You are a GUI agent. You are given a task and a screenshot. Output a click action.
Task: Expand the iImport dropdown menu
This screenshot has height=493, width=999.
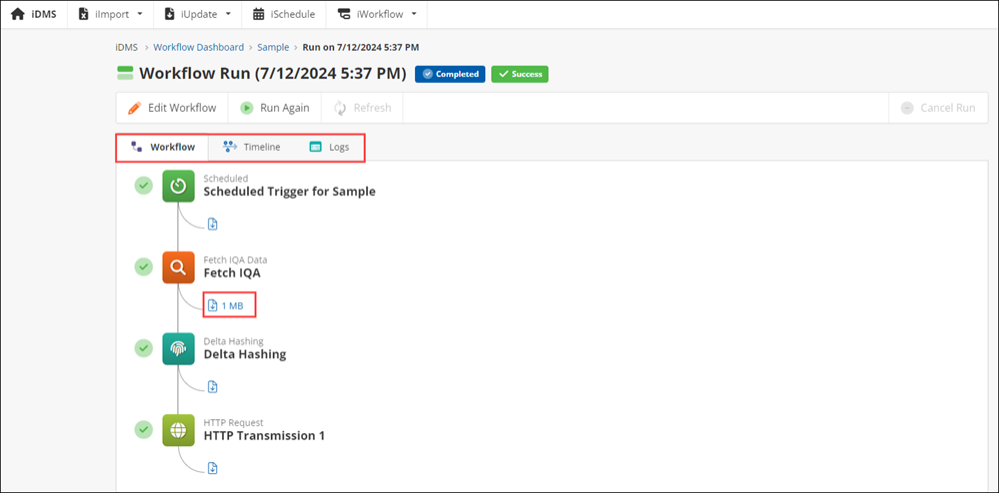point(119,14)
